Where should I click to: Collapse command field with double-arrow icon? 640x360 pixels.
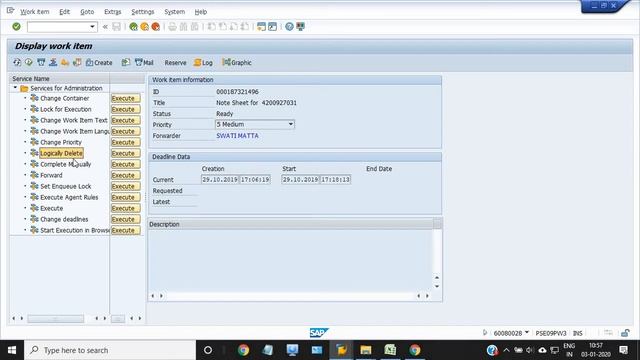point(105,27)
